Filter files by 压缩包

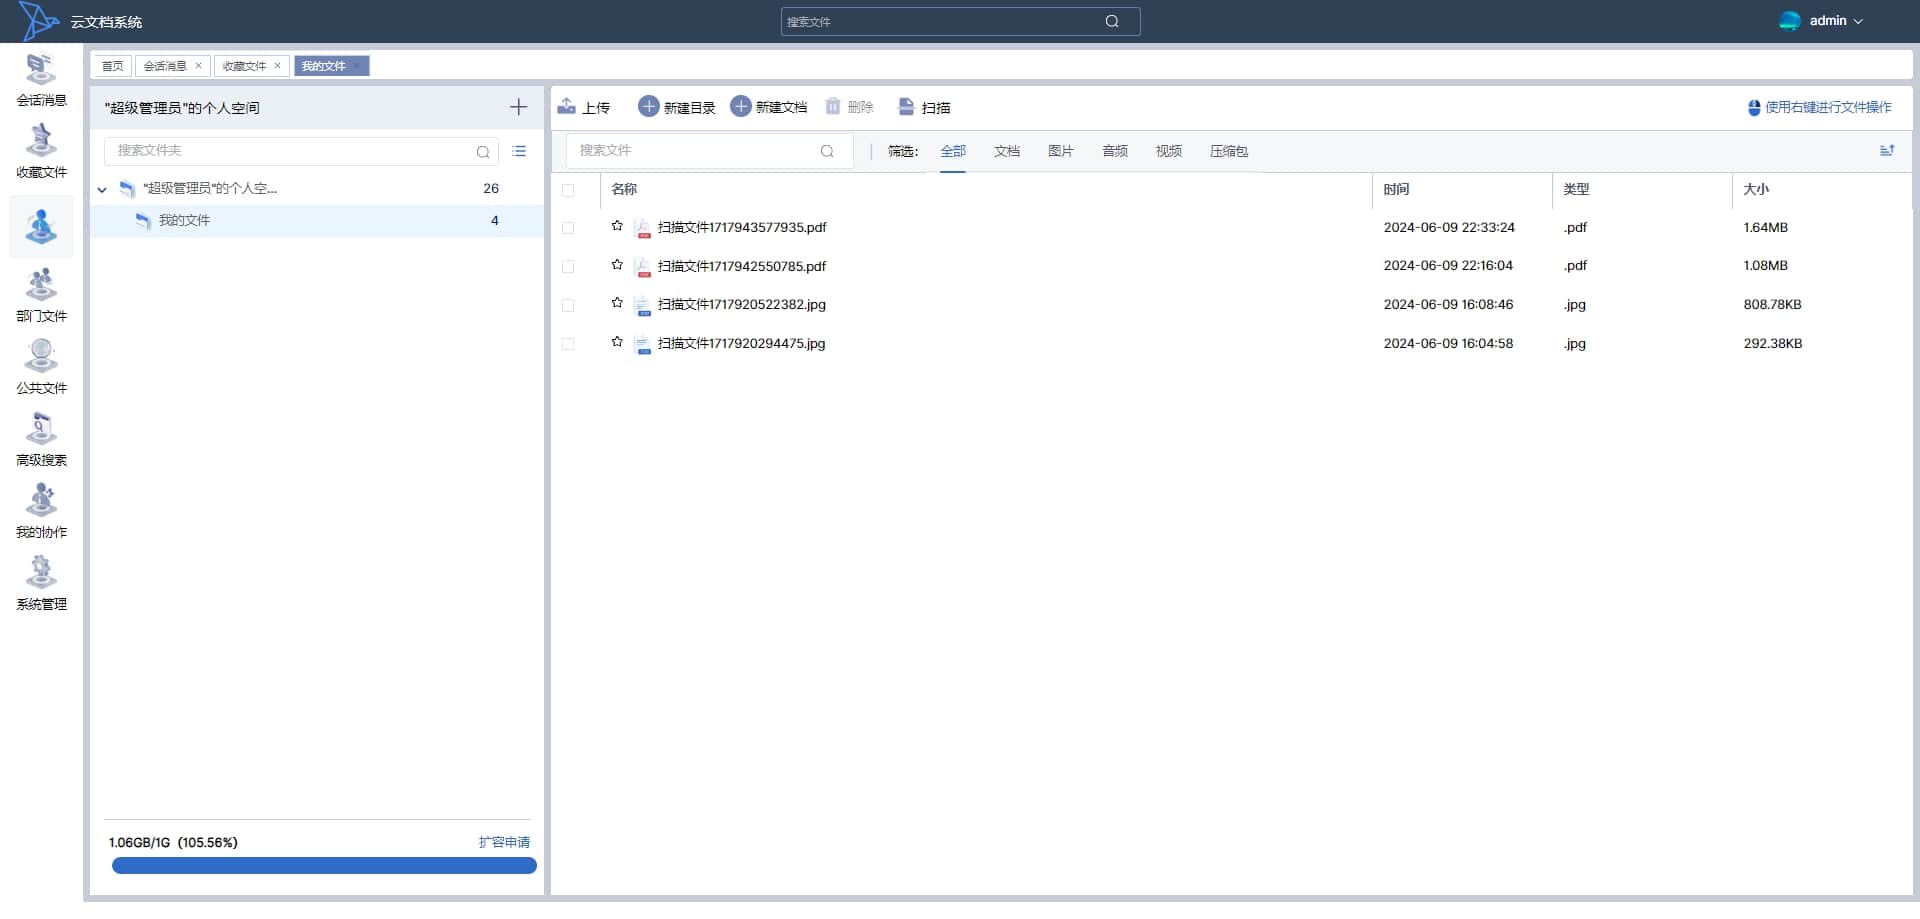click(x=1229, y=151)
